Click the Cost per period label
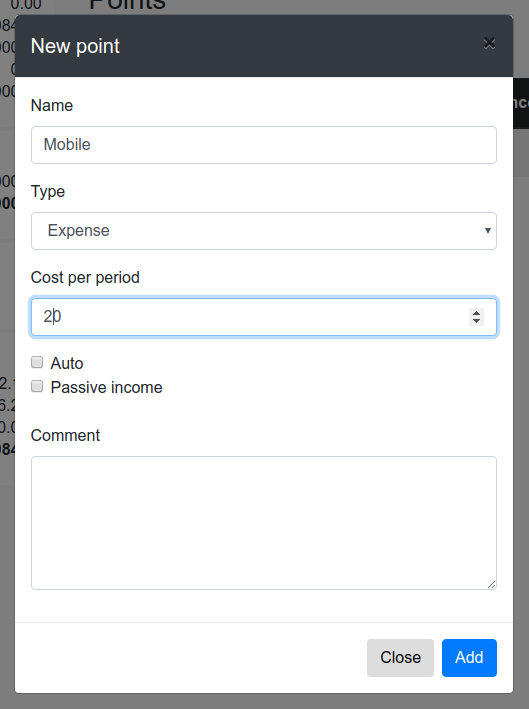The width and height of the screenshot is (529, 709). click(x=85, y=278)
